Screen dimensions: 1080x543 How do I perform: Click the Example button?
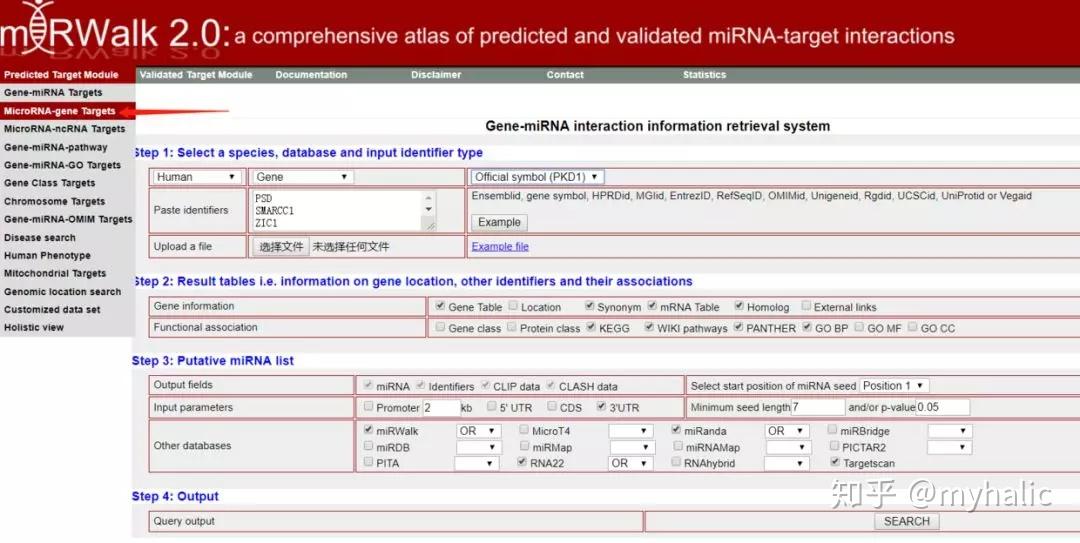coord(499,222)
